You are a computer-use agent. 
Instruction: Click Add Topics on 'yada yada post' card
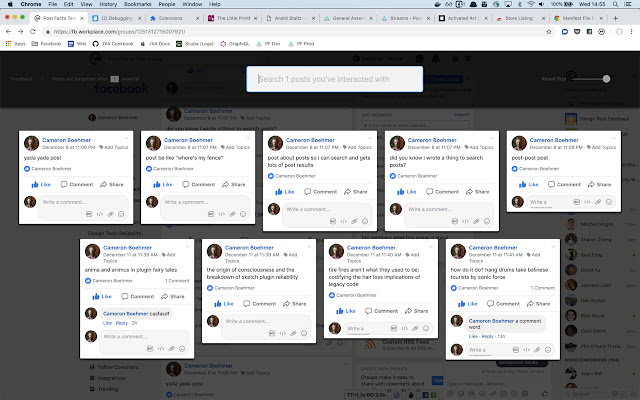tap(113, 147)
